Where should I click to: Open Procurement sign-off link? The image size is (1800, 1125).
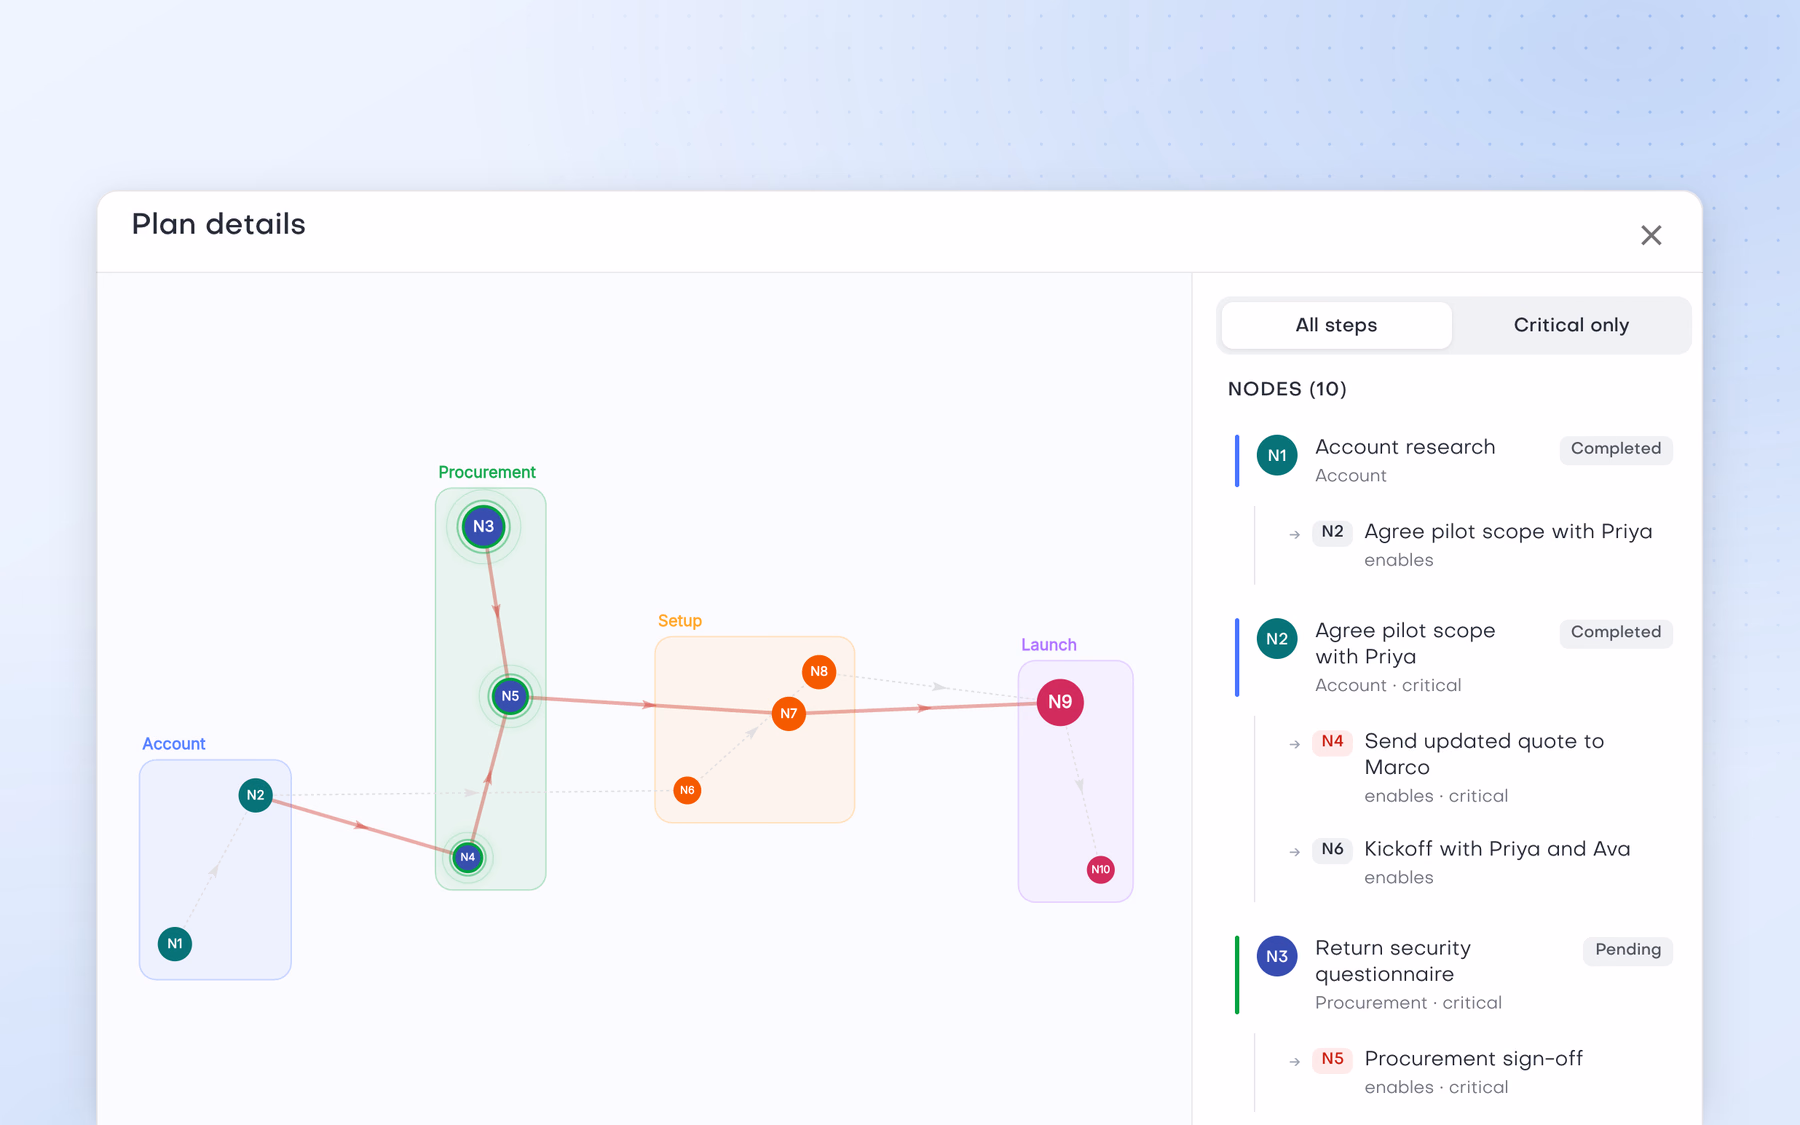1473,1059
